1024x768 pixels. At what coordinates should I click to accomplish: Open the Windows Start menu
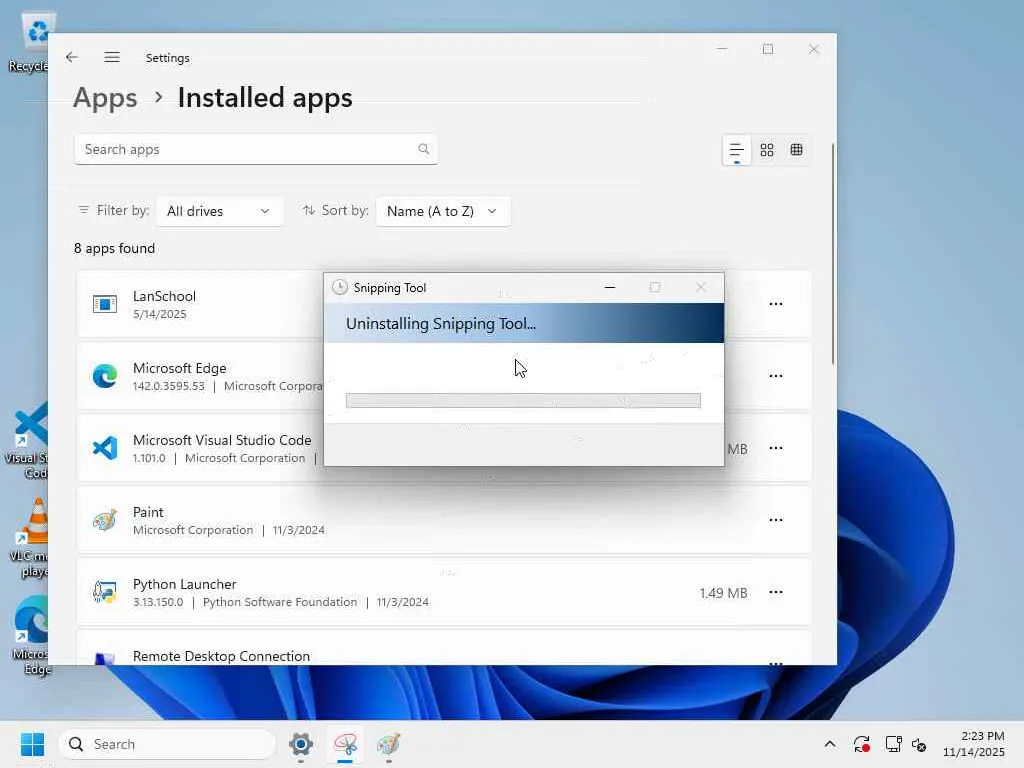click(x=33, y=744)
